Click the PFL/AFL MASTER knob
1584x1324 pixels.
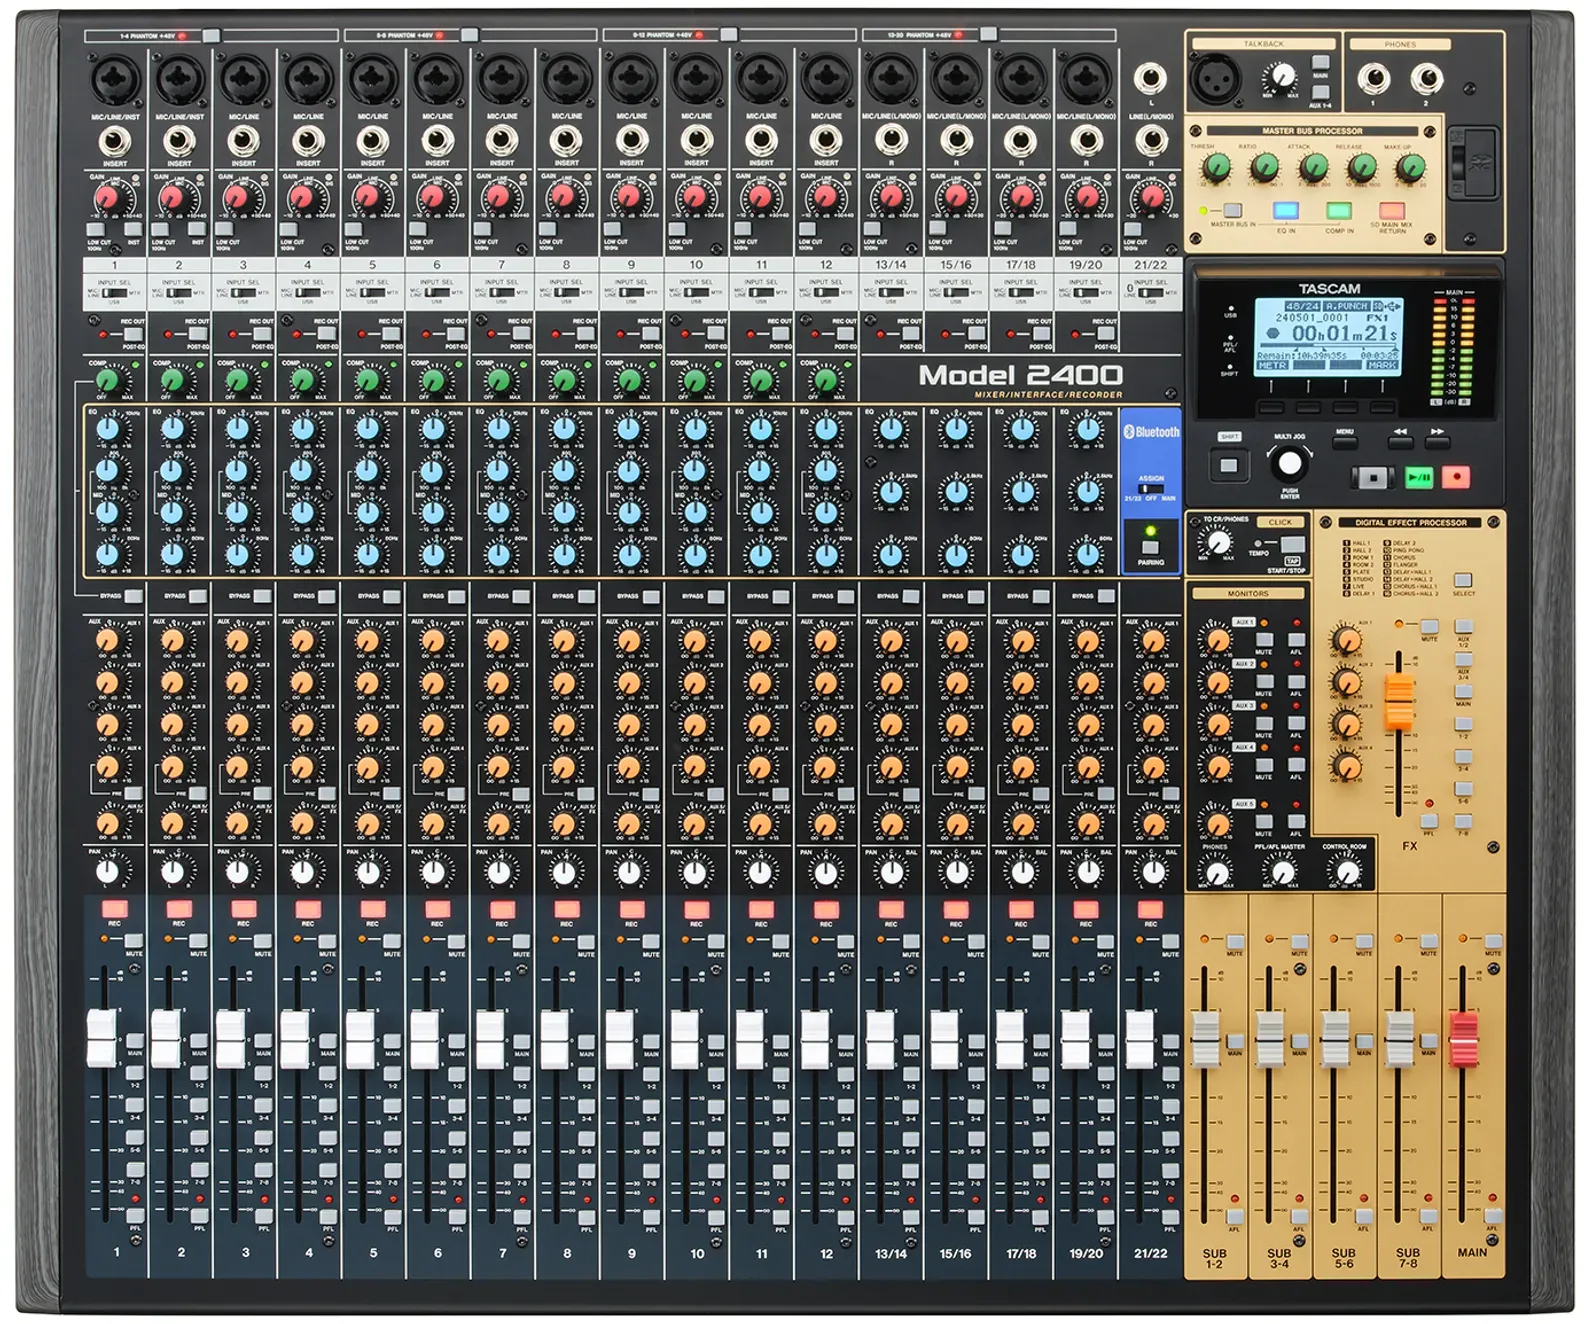click(x=1281, y=871)
